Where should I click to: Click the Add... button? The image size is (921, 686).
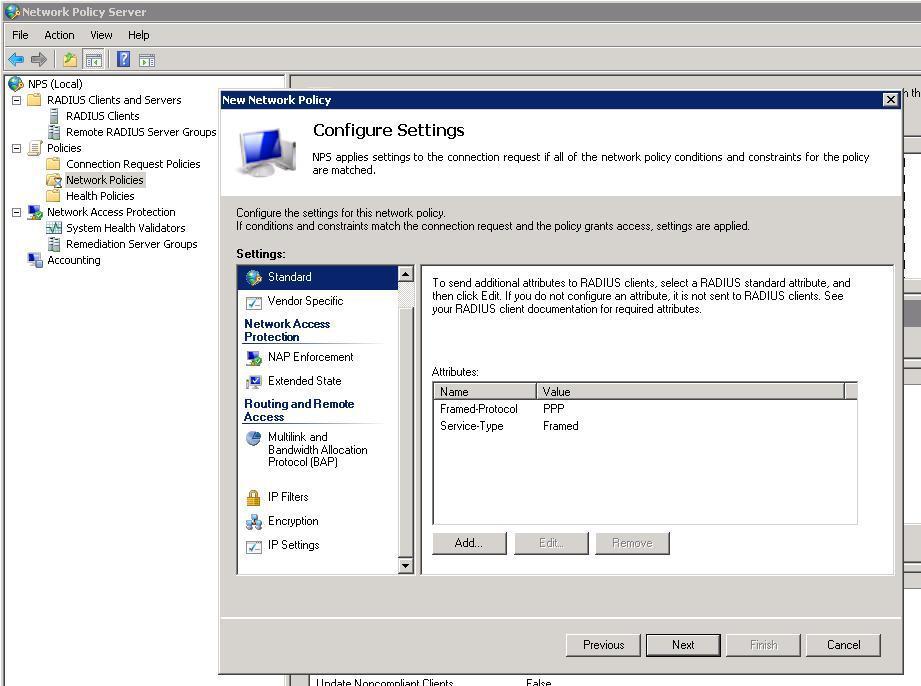[x=469, y=543]
